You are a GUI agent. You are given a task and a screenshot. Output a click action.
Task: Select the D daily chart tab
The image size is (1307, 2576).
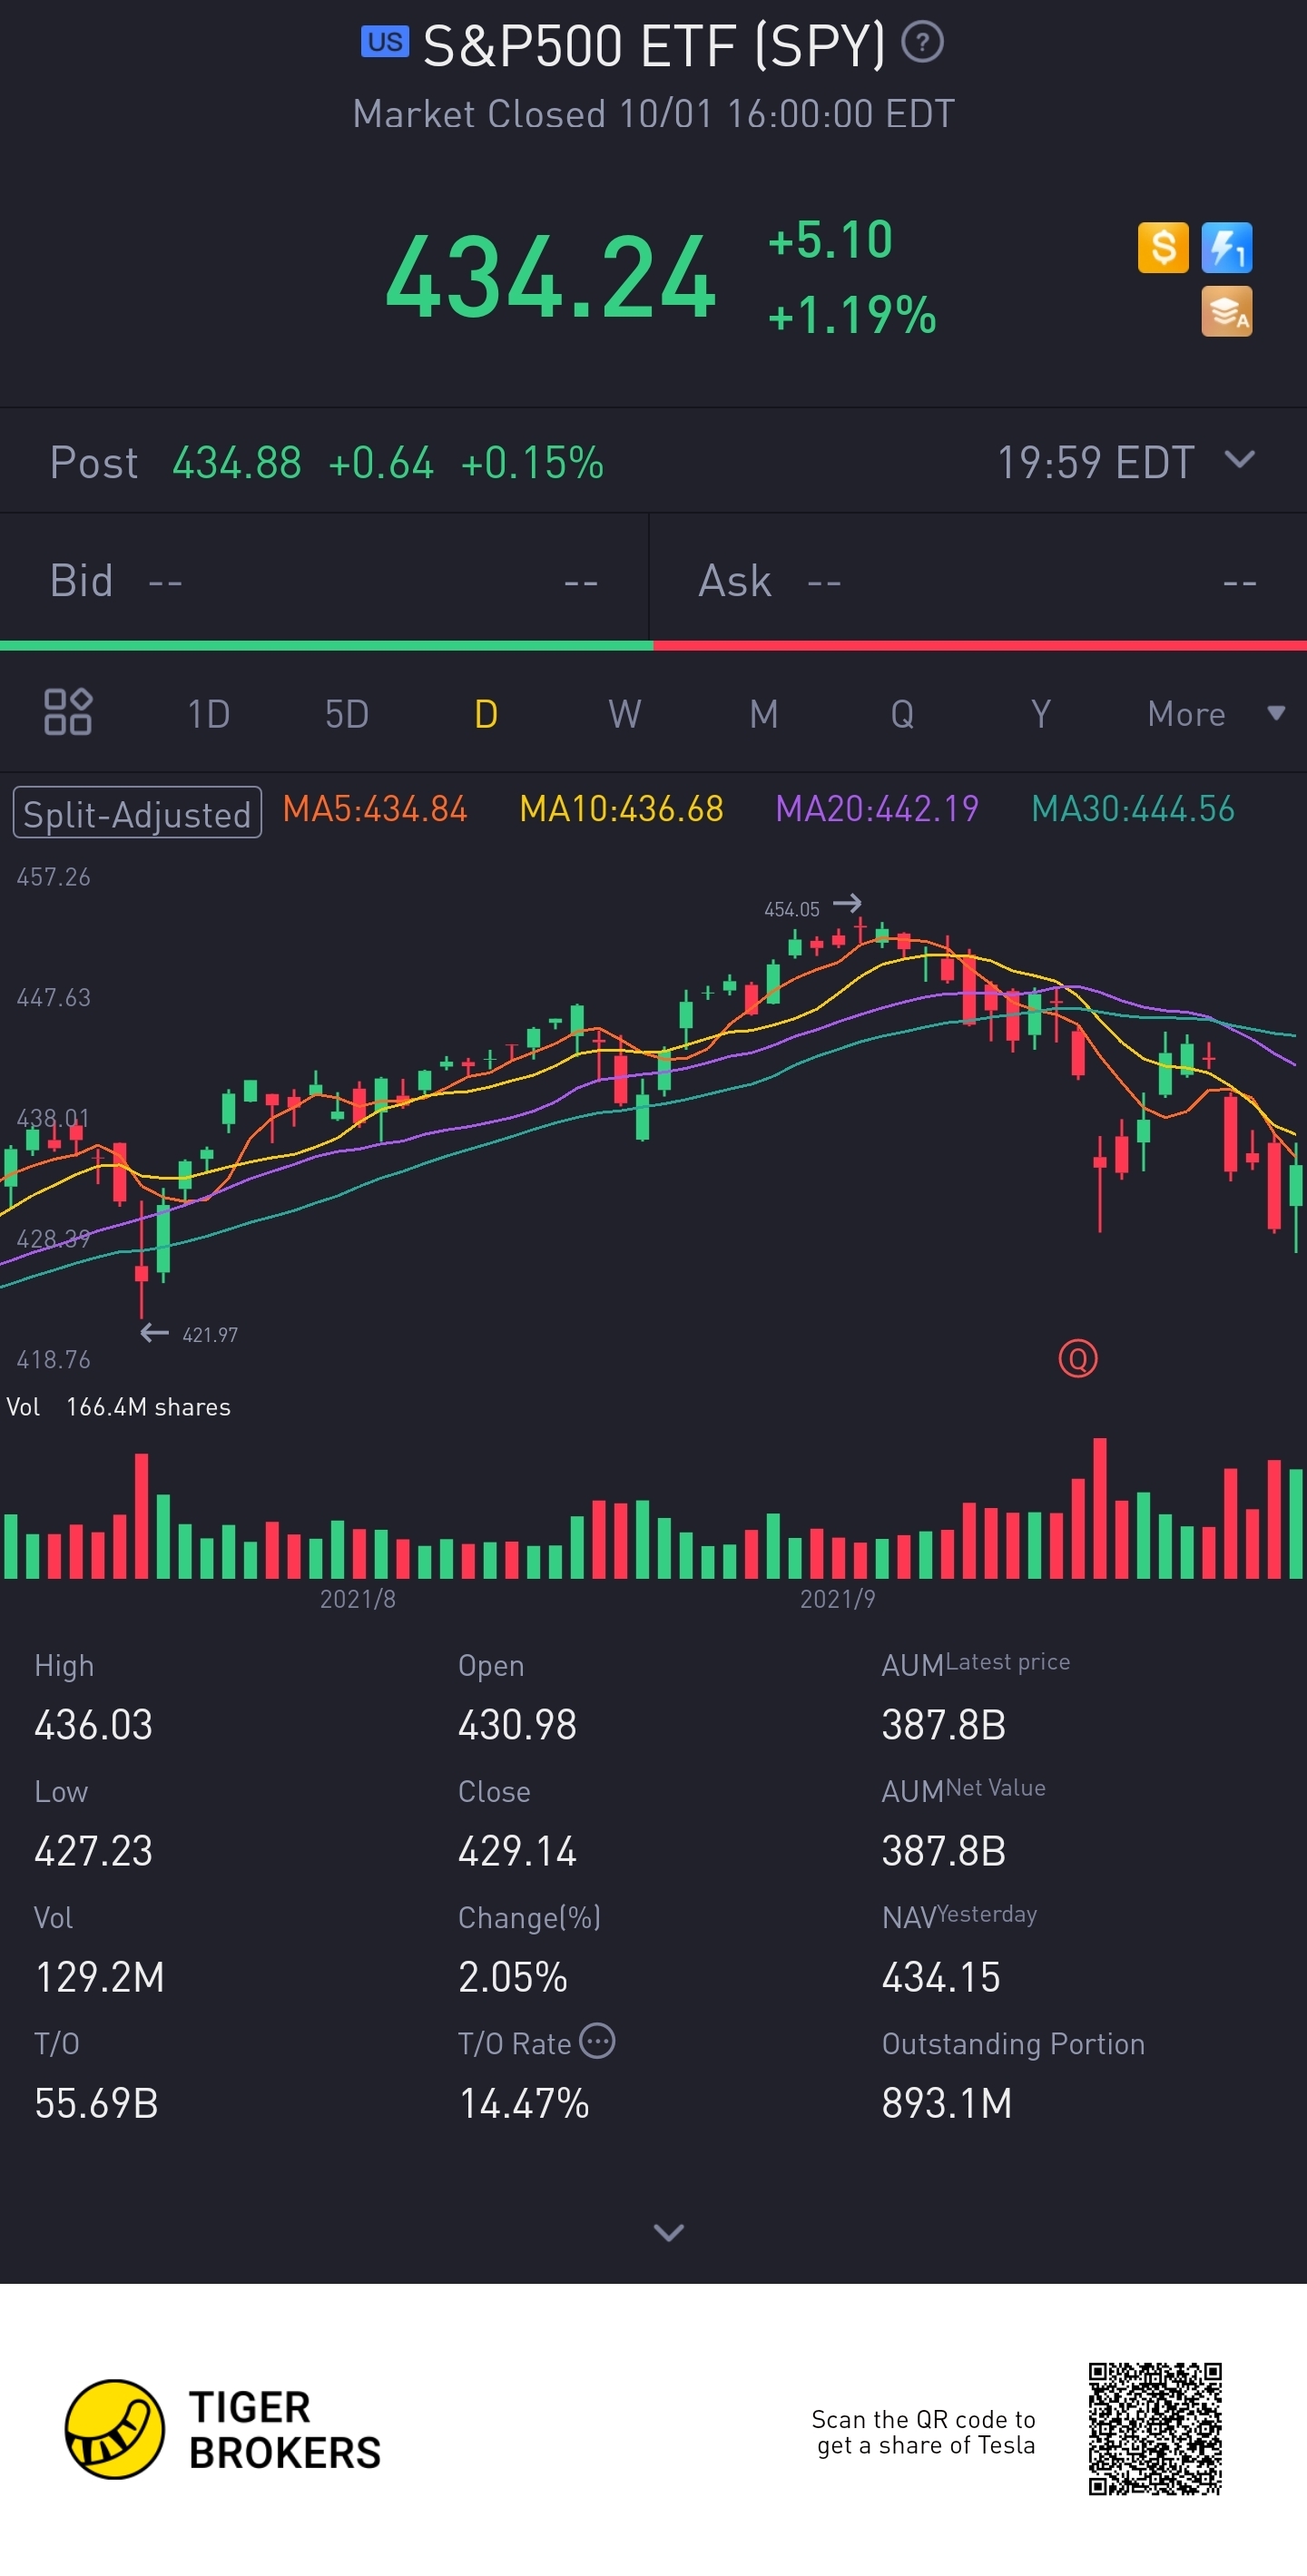click(486, 714)
